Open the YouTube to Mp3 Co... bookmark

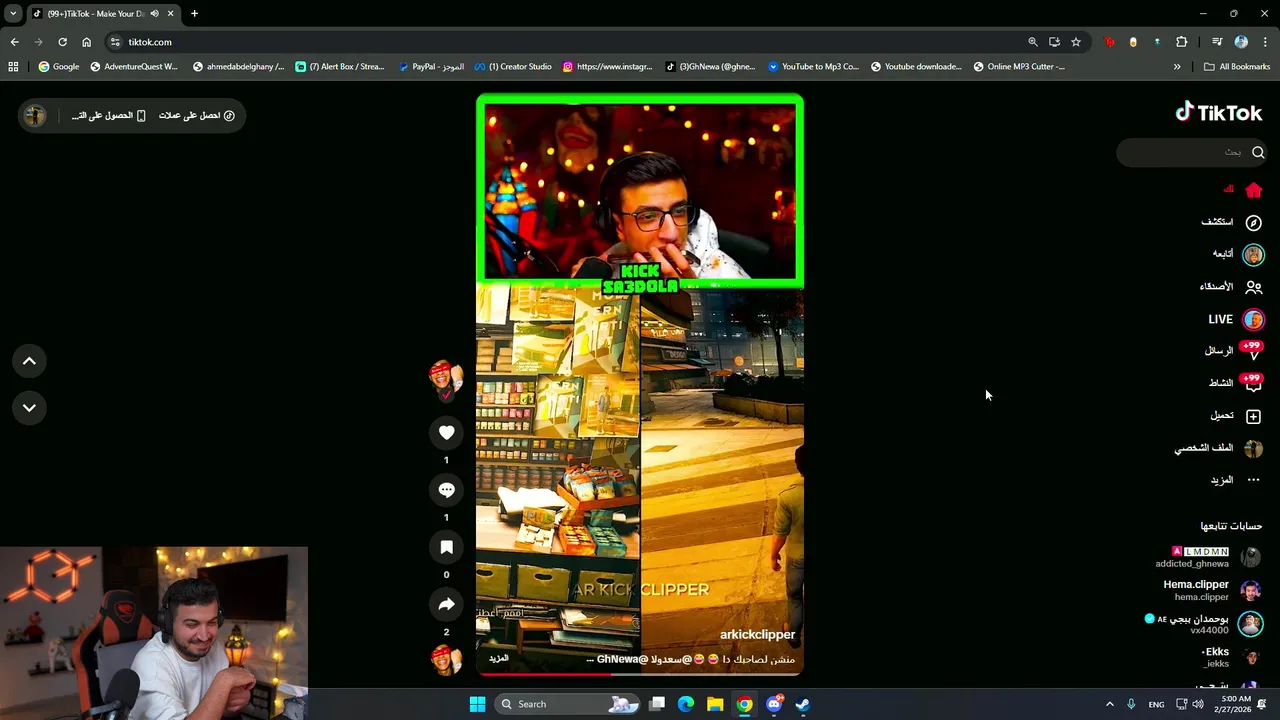coord(813,67)
